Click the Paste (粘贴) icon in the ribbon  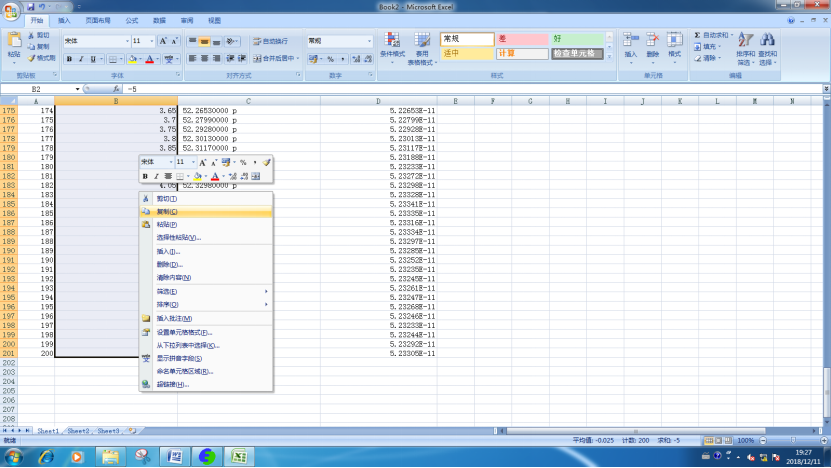14,40
